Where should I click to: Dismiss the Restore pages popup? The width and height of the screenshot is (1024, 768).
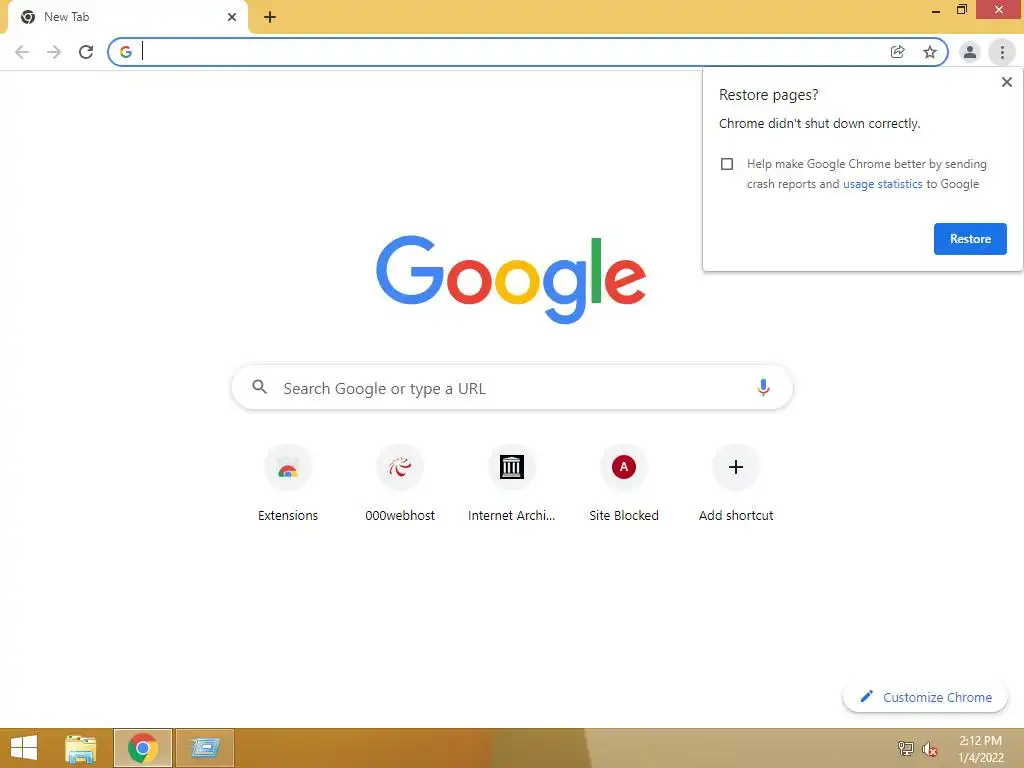pos(1006,82)
